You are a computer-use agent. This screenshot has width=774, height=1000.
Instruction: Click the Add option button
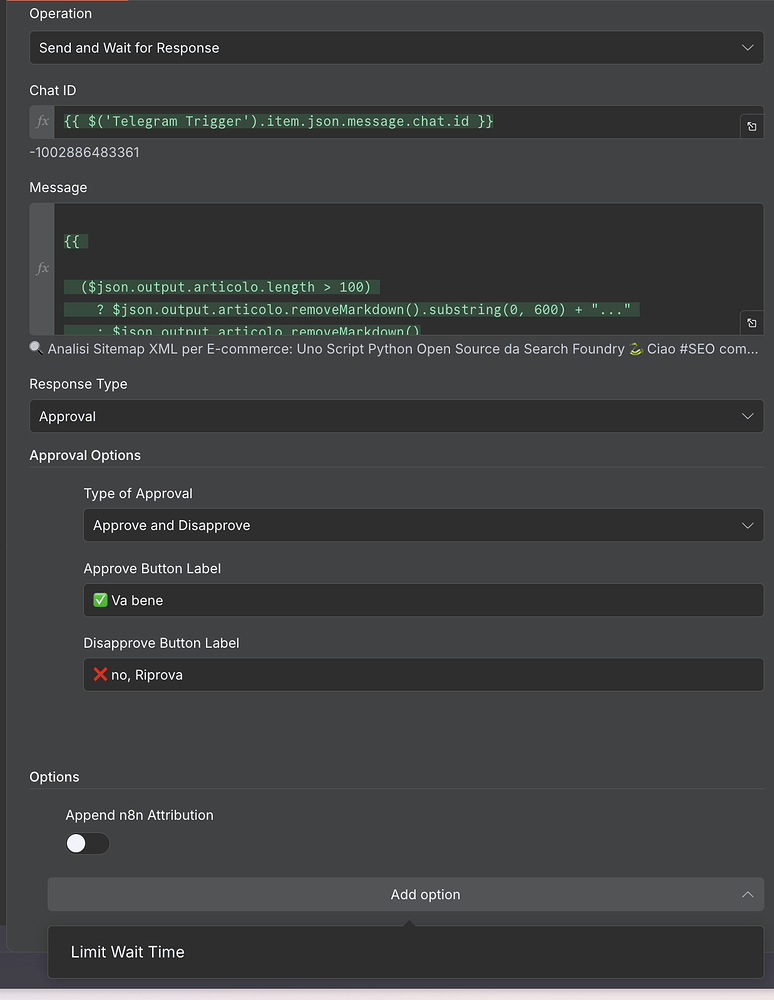(x=425, y=894)
